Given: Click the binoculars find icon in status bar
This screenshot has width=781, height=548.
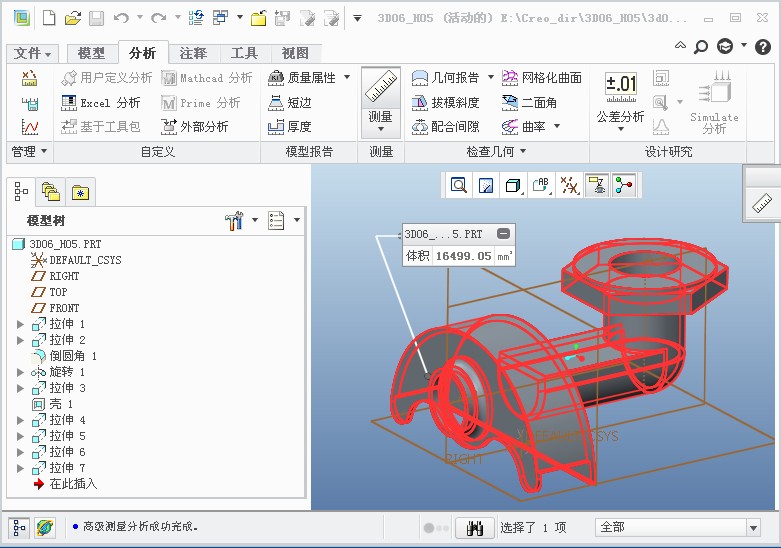Looking at the screenshot, I should pyautogui.click(x=476, y=527).
